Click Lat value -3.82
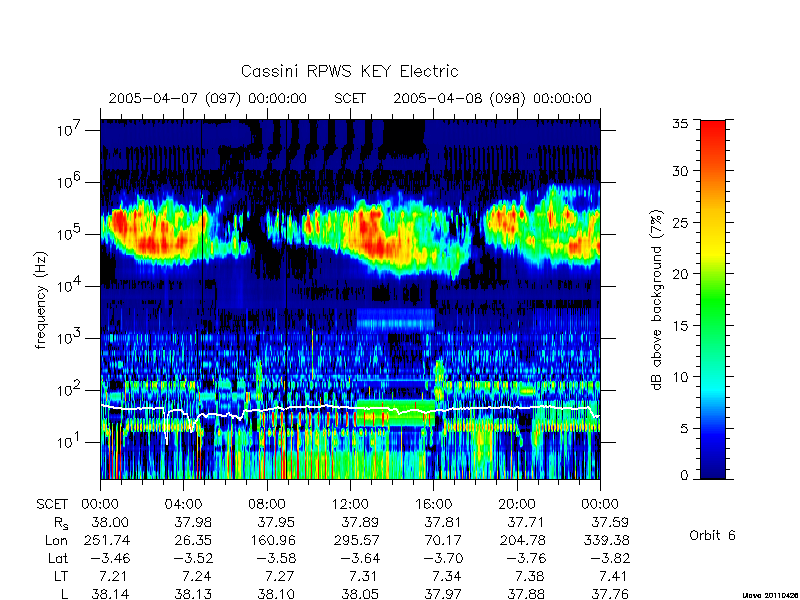 click(x=610, y=558)
